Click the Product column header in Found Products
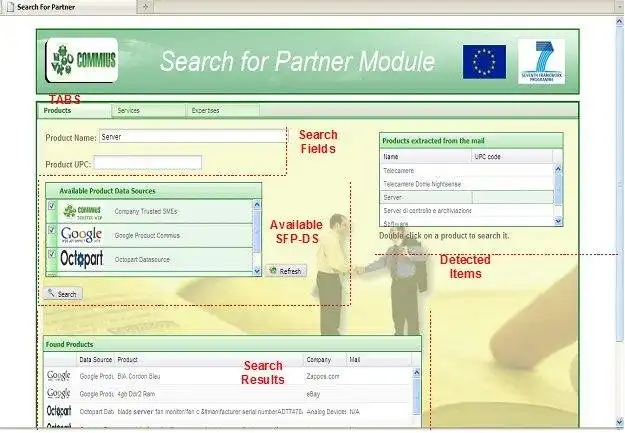 point(209,360)
